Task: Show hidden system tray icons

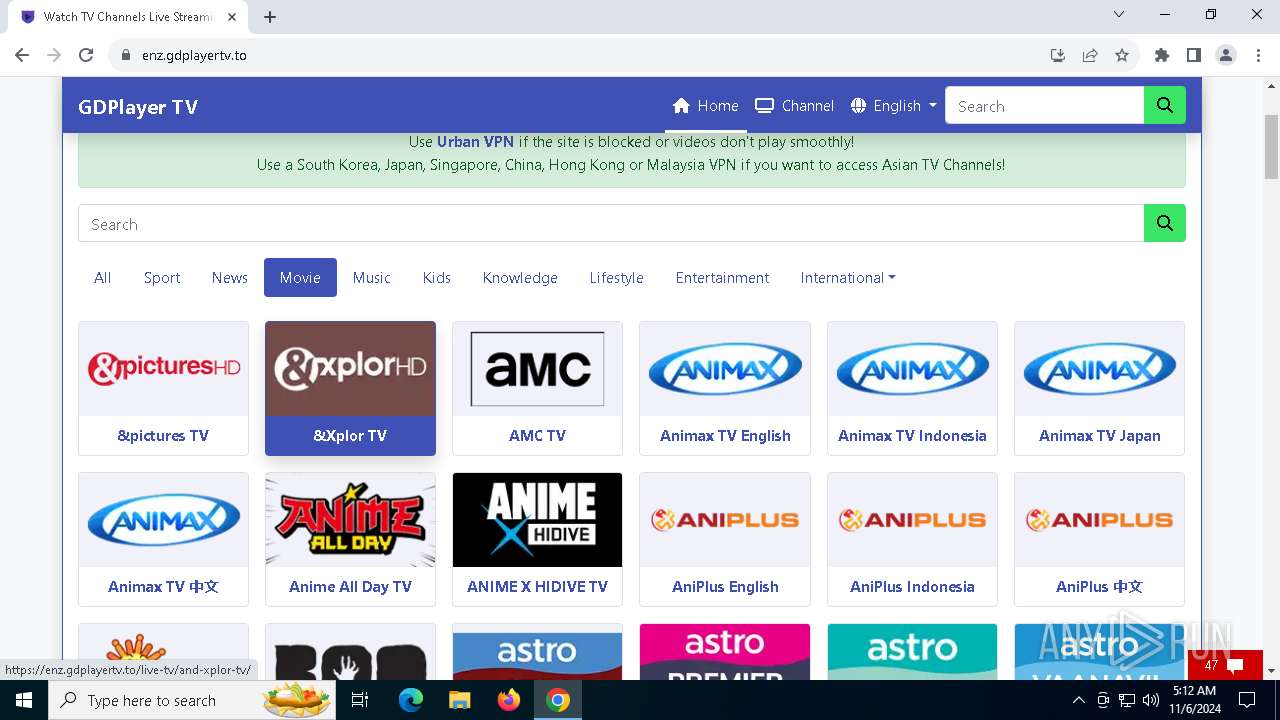Action: coord(1078,700)
